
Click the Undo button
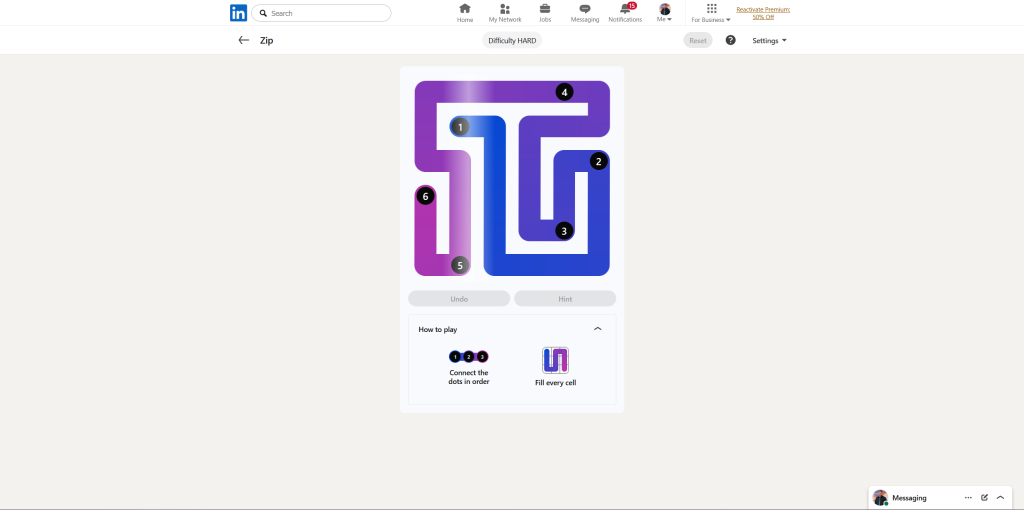pyautogui.click(x=459, y=298)
